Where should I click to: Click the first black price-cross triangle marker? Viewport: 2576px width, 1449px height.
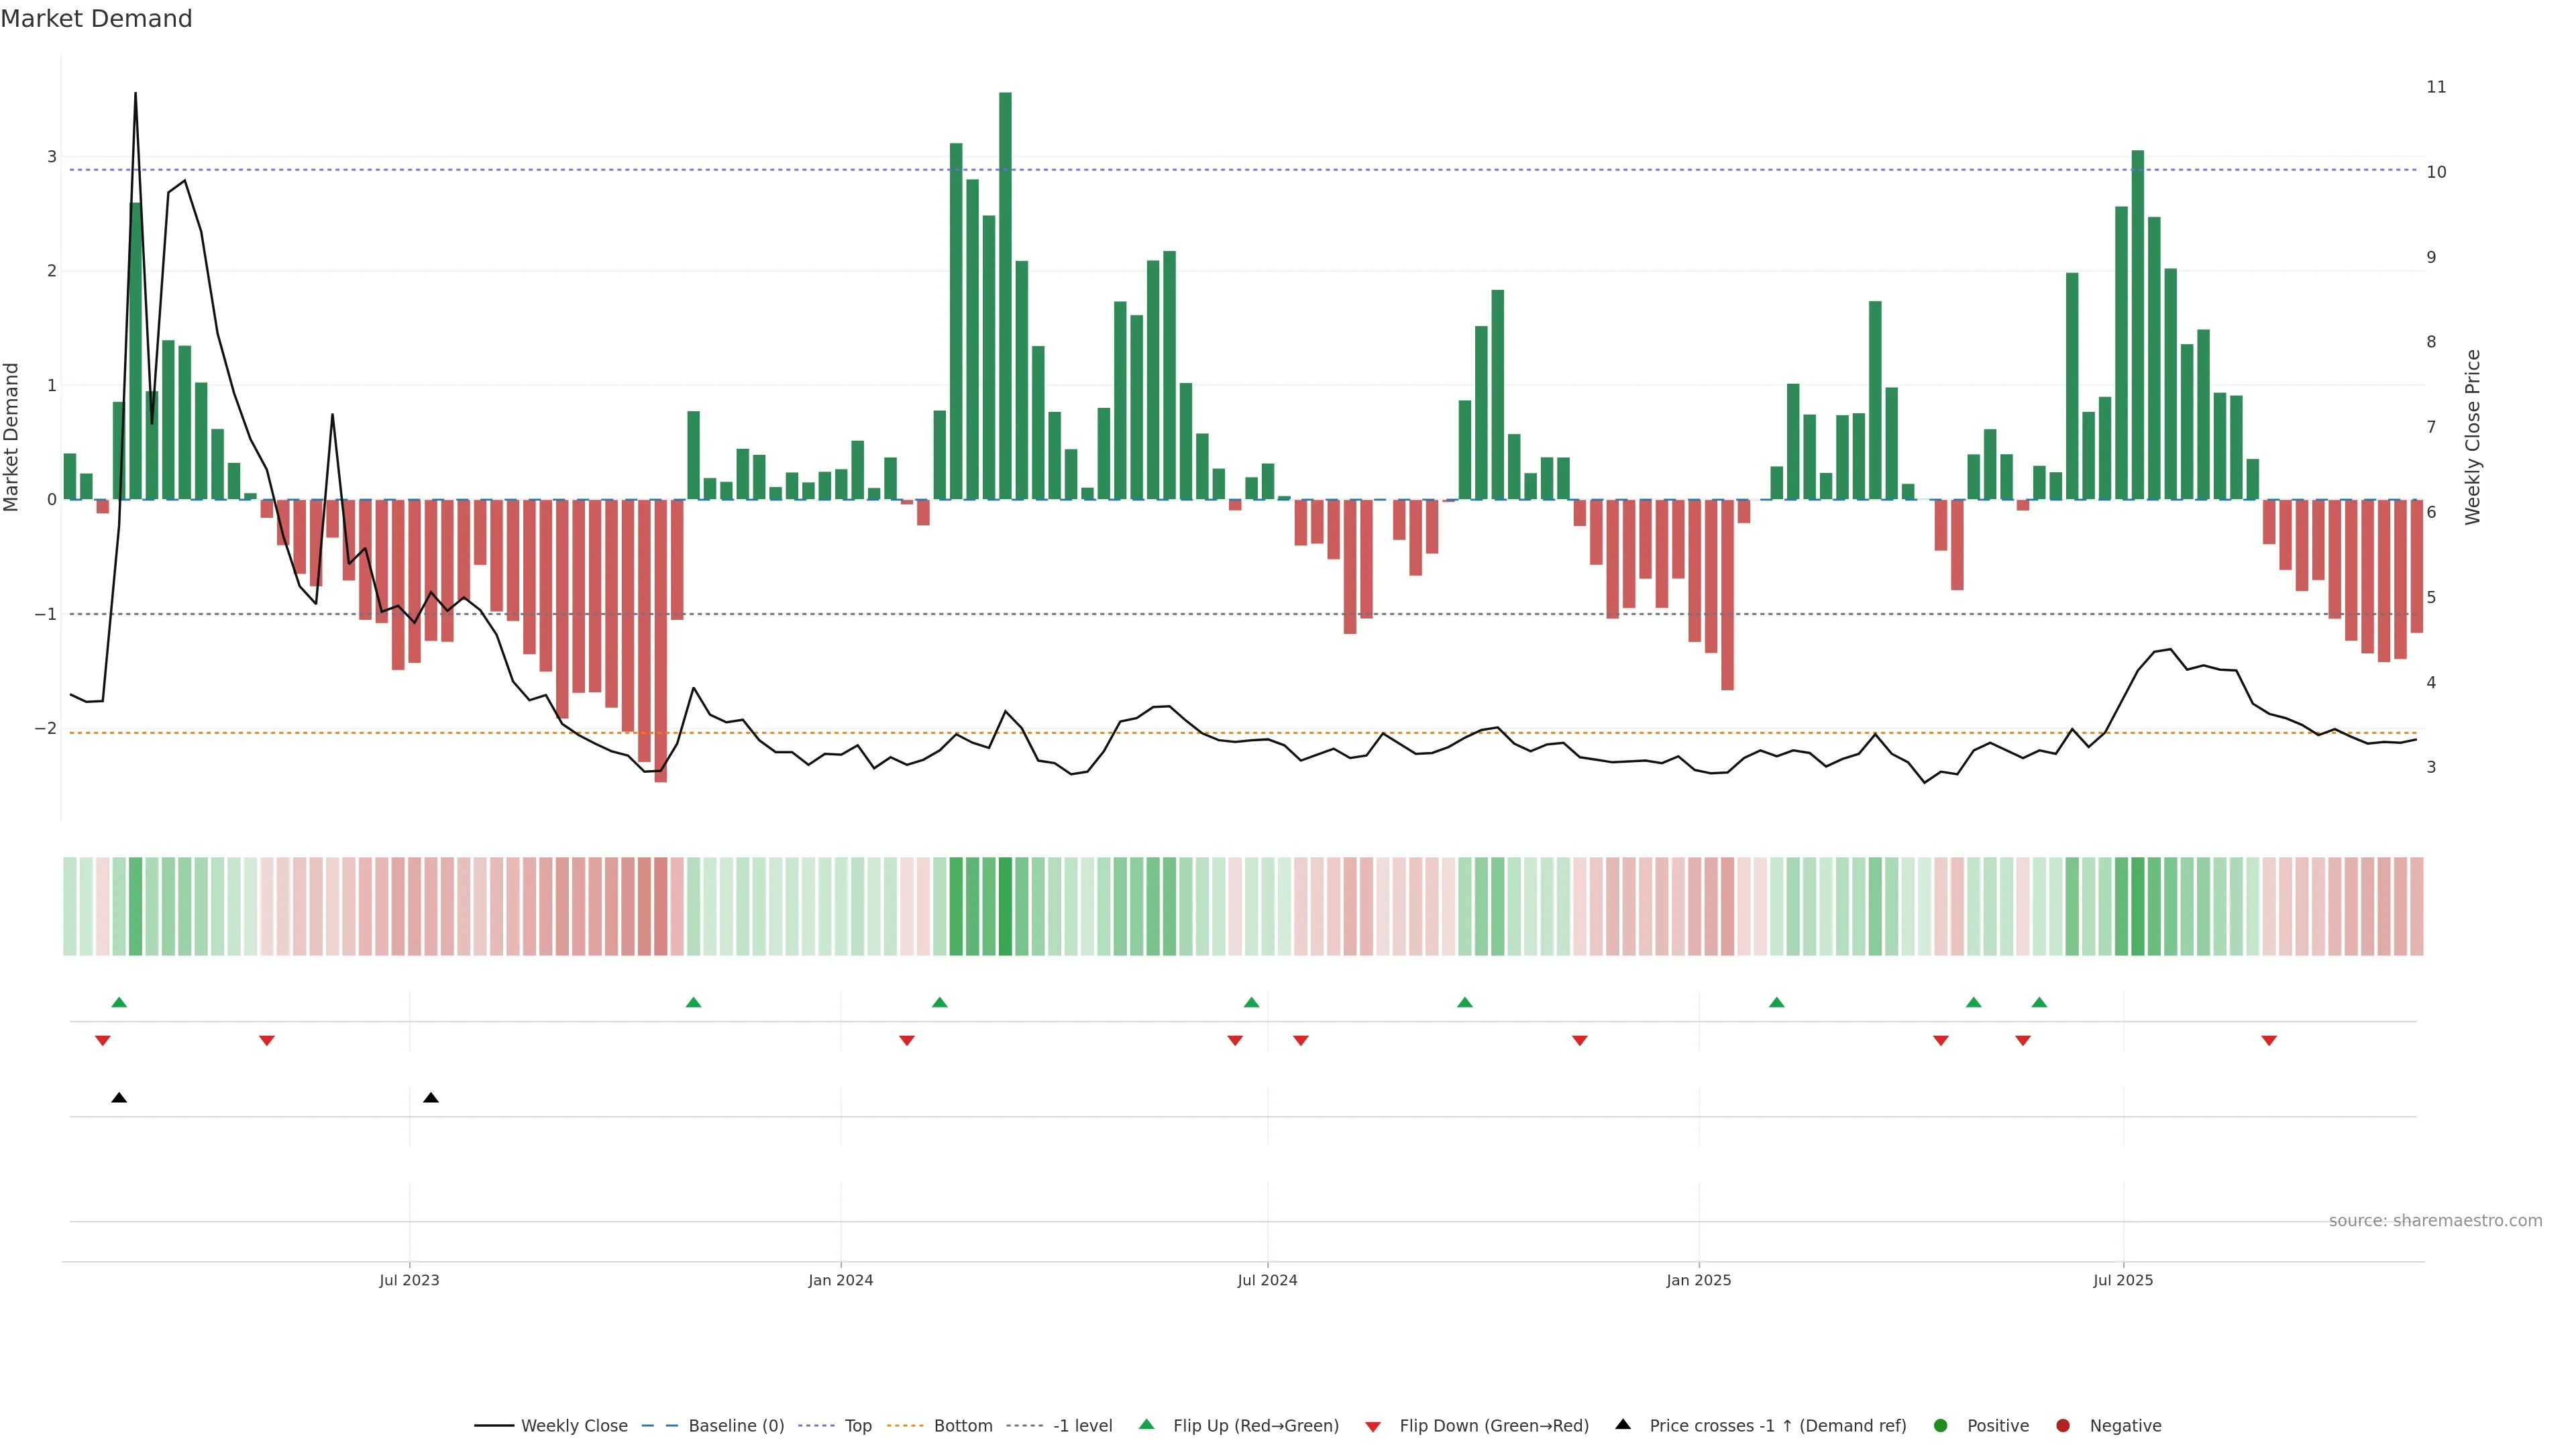[x=119, y=1098]
